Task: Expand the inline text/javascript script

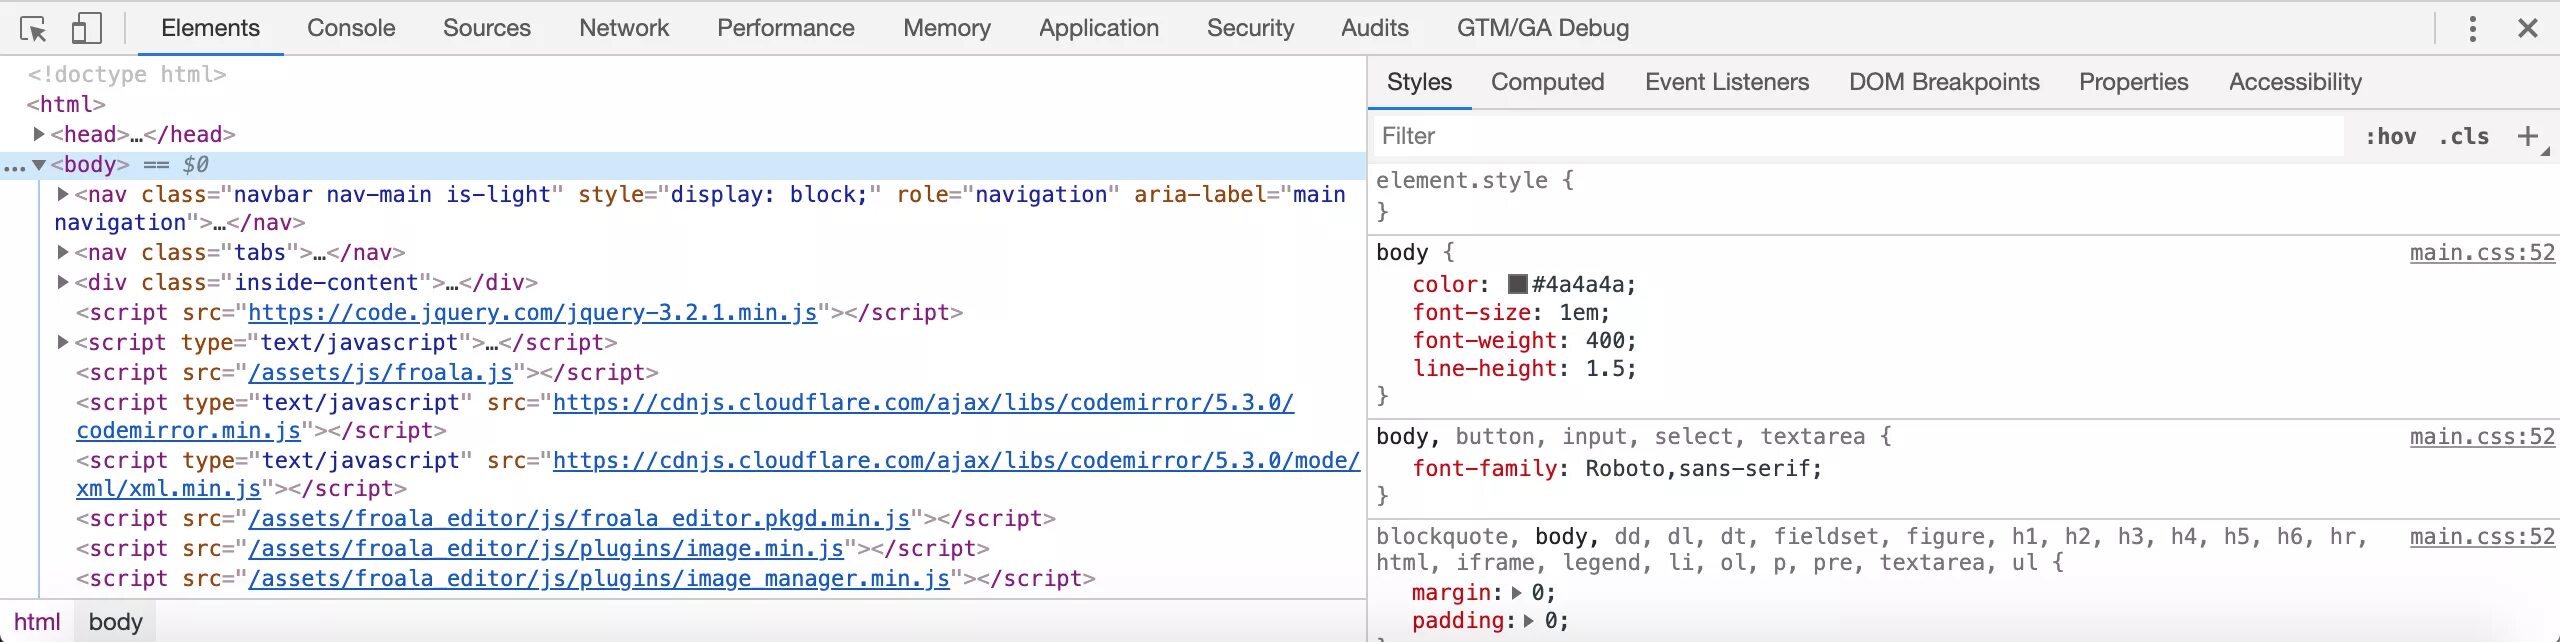Action: [x=63, y=342]
